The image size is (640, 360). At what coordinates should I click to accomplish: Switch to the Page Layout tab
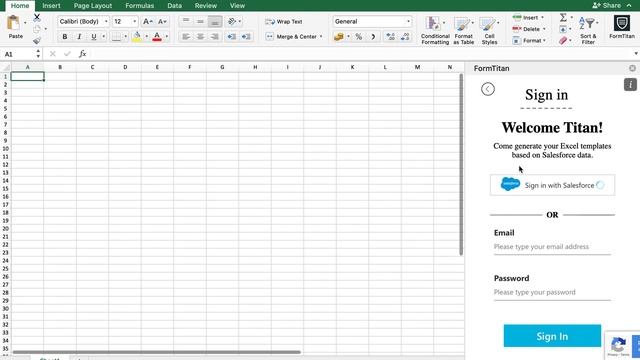click(x=93, y=6)
